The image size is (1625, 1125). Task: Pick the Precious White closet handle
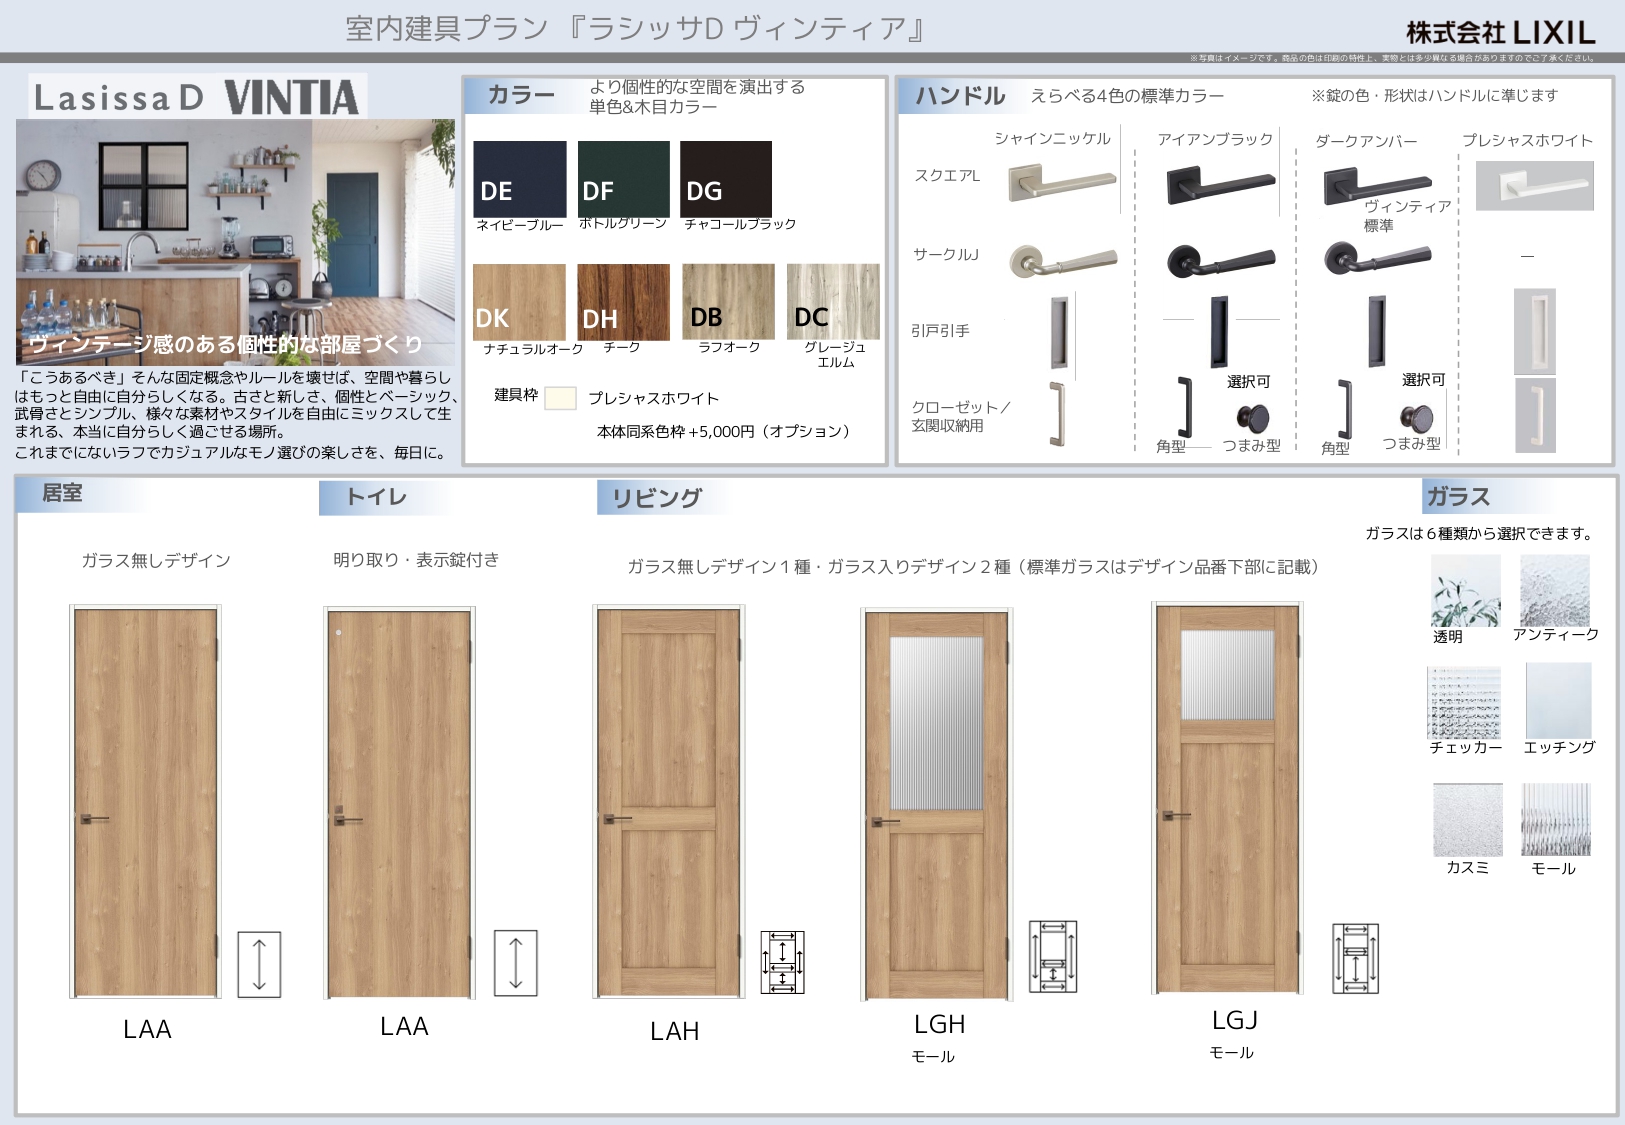pyautogui.click(x=1535, y=415)
